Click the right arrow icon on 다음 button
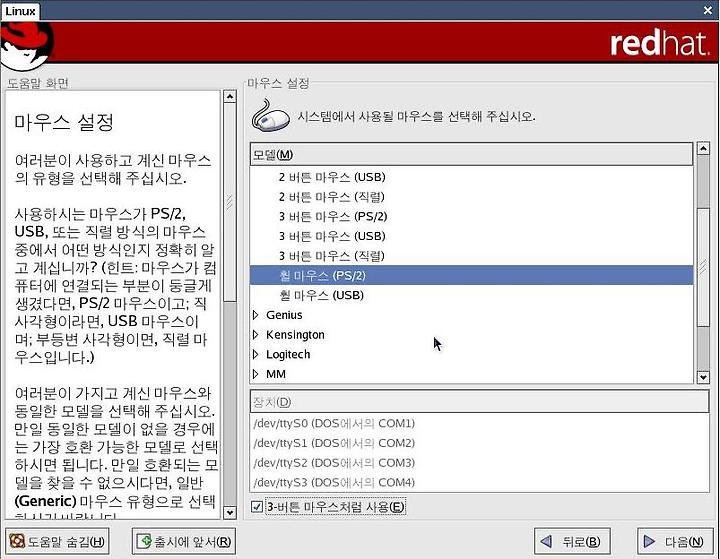Viewport: 720px width, 559px height. coord(649,542)
